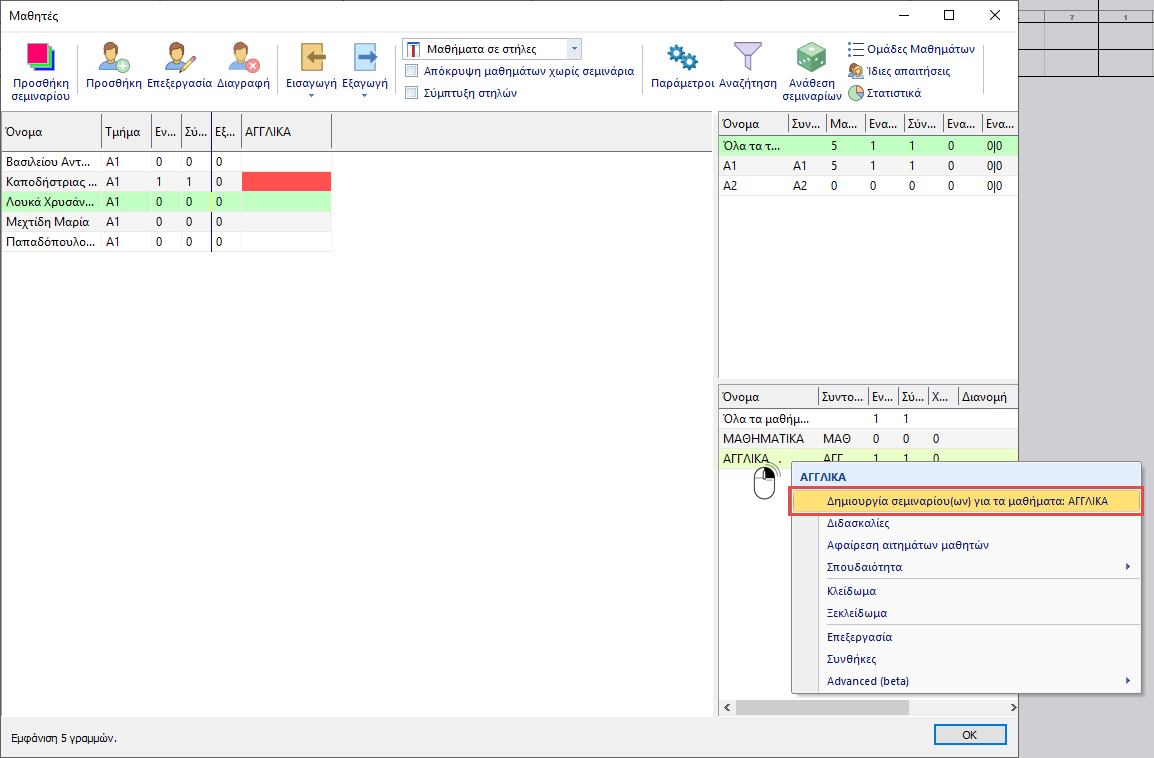Choose Δημιουργία σεμιναρίου(ων) context menu entry
The width and height of the screenshot is (1154, 758).
point(966,500)
